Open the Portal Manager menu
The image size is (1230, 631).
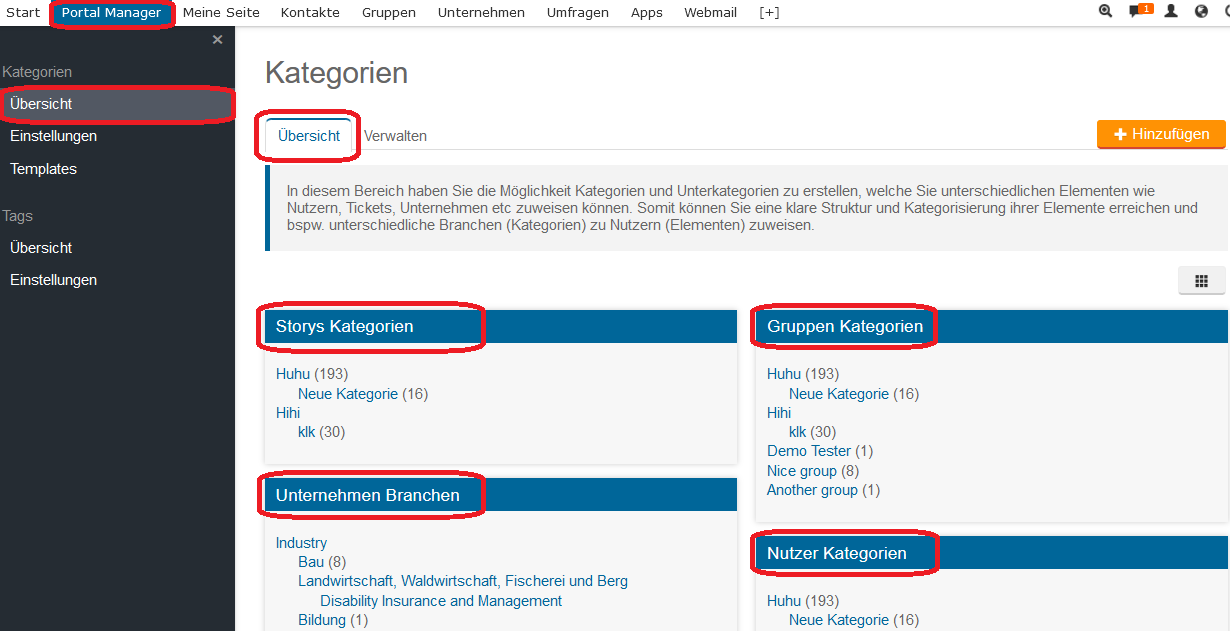pyautogui.click(x=111, y=13)
